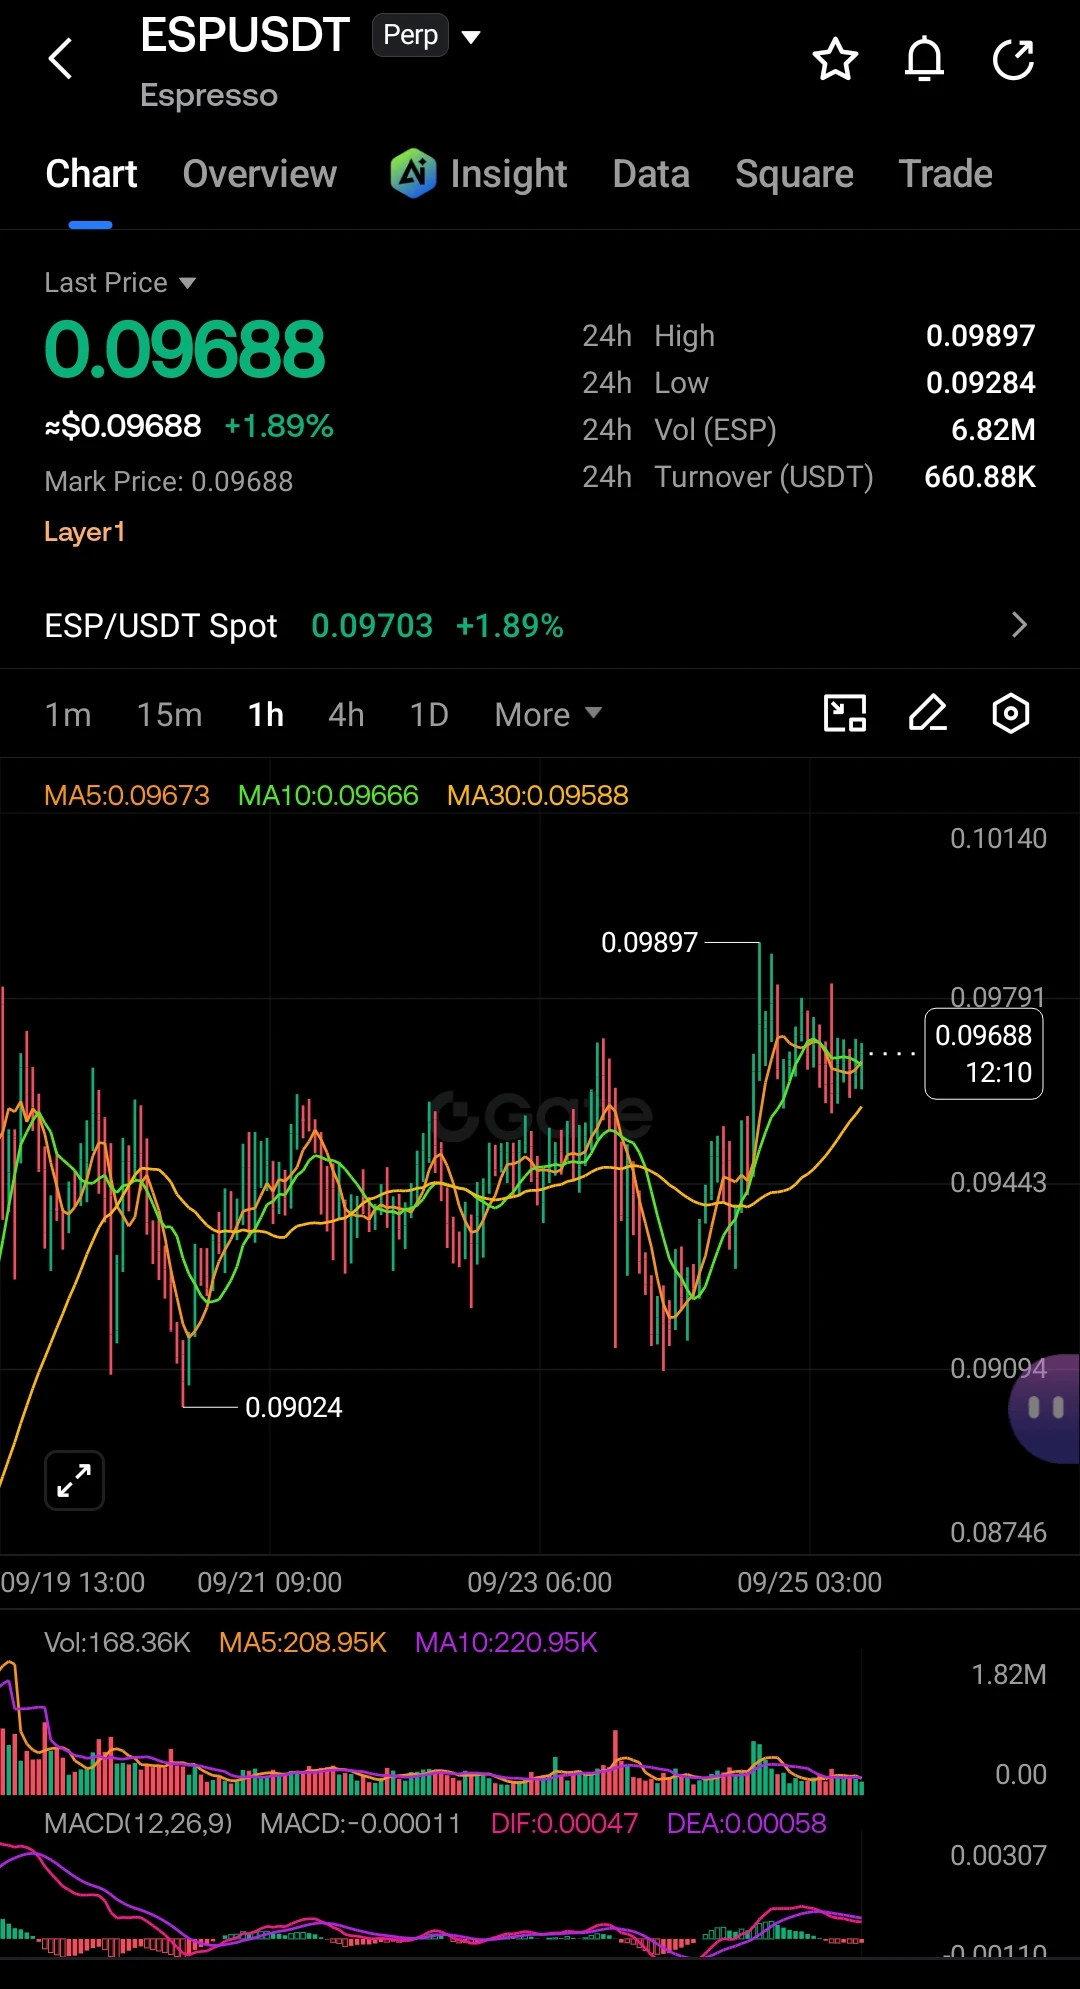Open chart settings hexagon icon
This screenshot has width=1080, height=1989.
[x=1011, y=713]
